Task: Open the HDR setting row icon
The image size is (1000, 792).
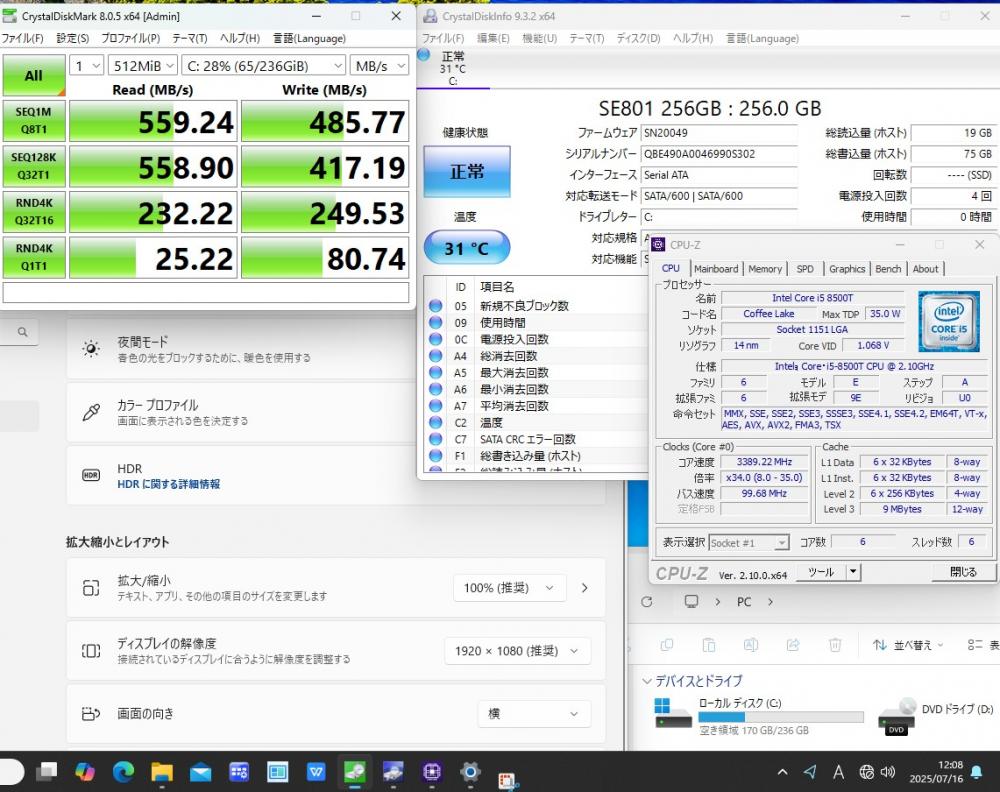Action: click(91, 476)
